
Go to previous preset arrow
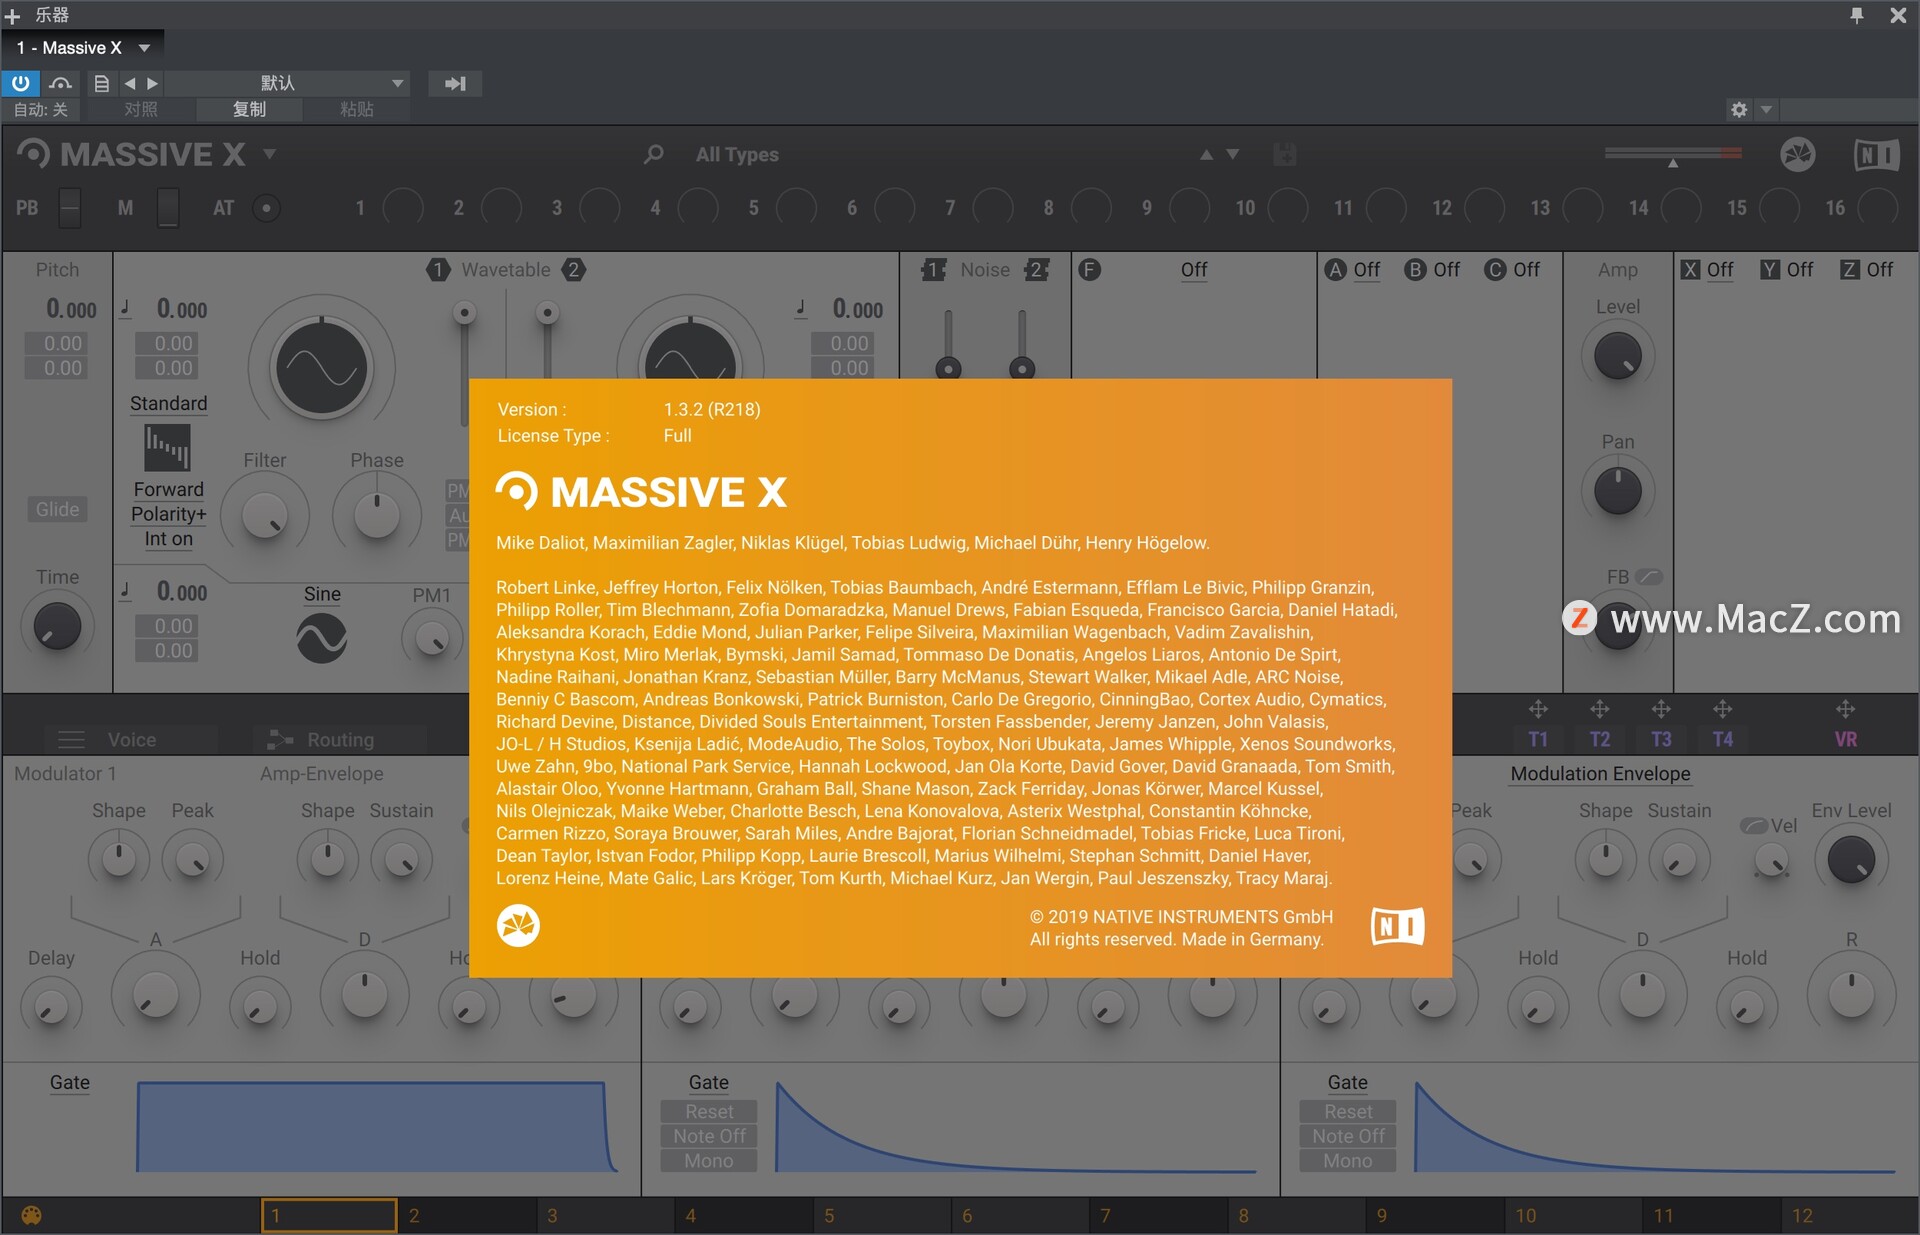(130, 83)
